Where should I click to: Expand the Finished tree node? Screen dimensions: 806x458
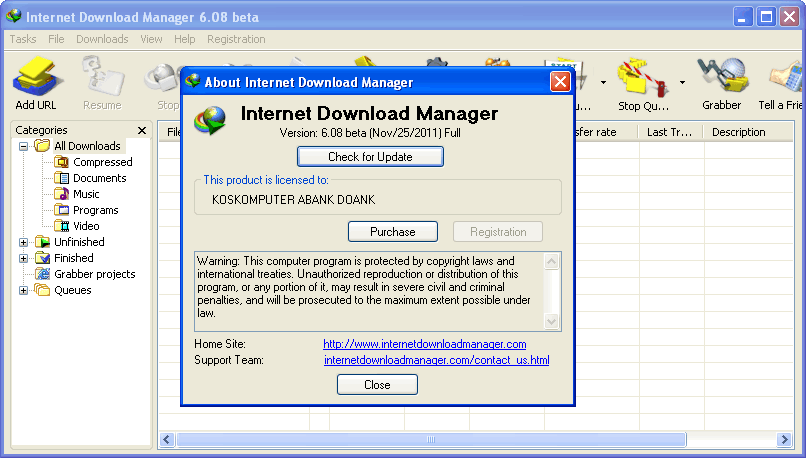pyautogui.click(x=23, y=258)
